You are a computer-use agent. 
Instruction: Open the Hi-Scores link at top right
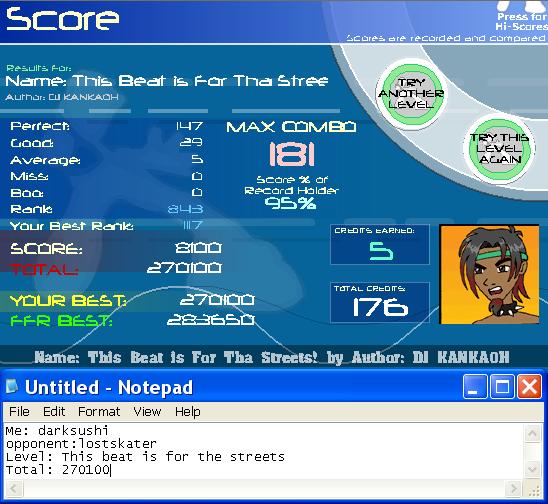click(521, 21)
